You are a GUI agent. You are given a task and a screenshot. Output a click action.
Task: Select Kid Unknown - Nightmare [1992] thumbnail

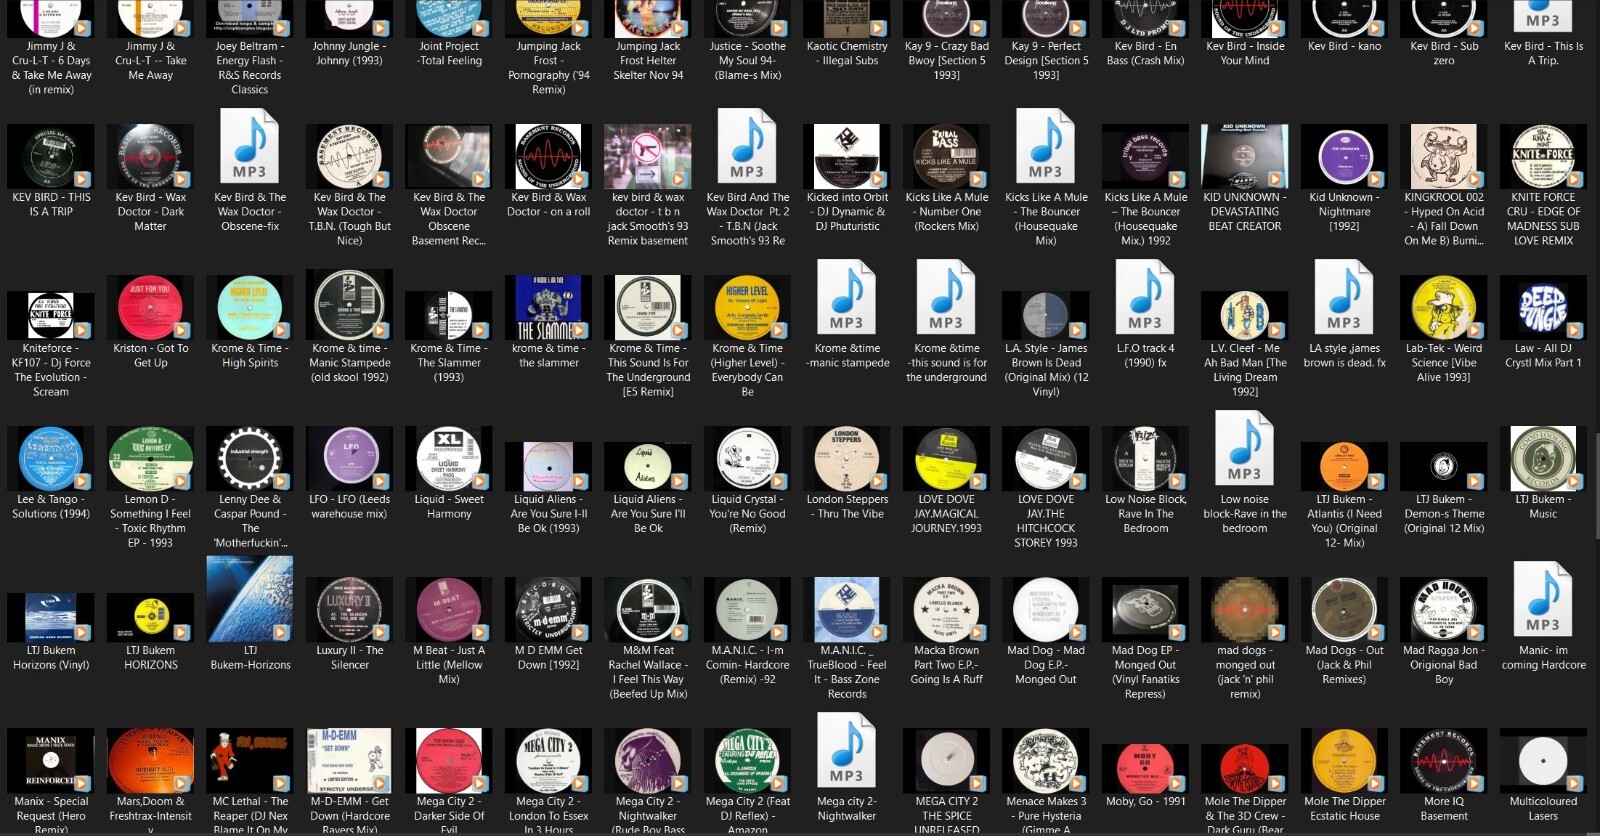coord(1344,157)
